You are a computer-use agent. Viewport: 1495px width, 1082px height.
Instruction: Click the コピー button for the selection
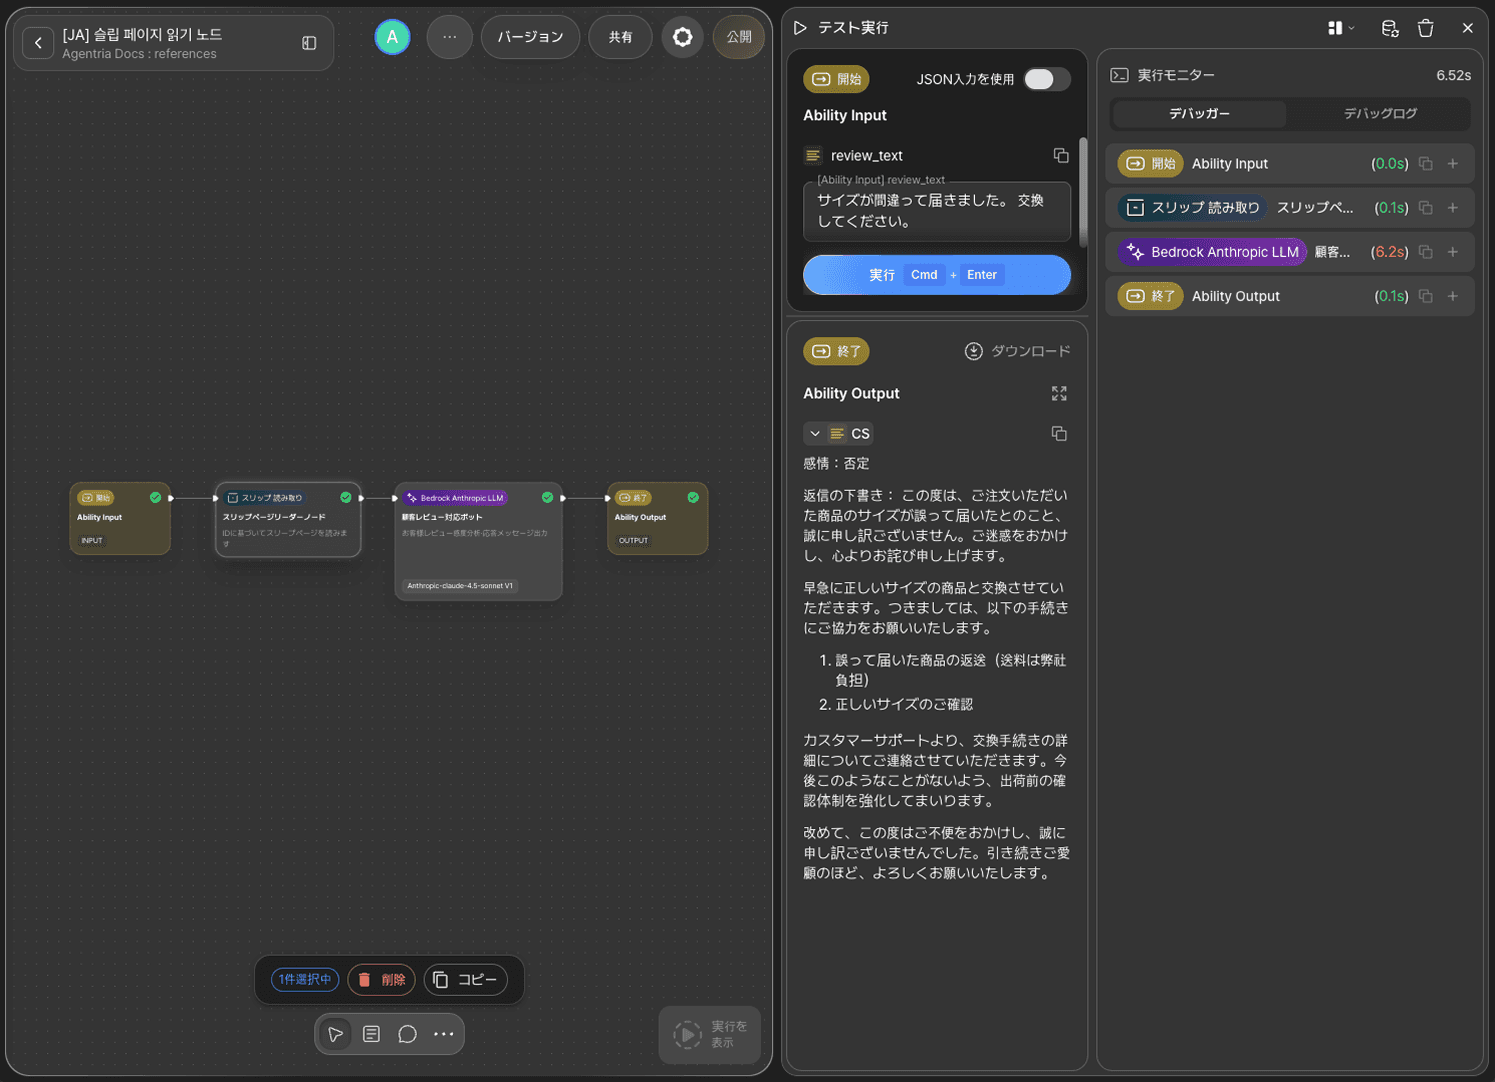pos(466,980)
